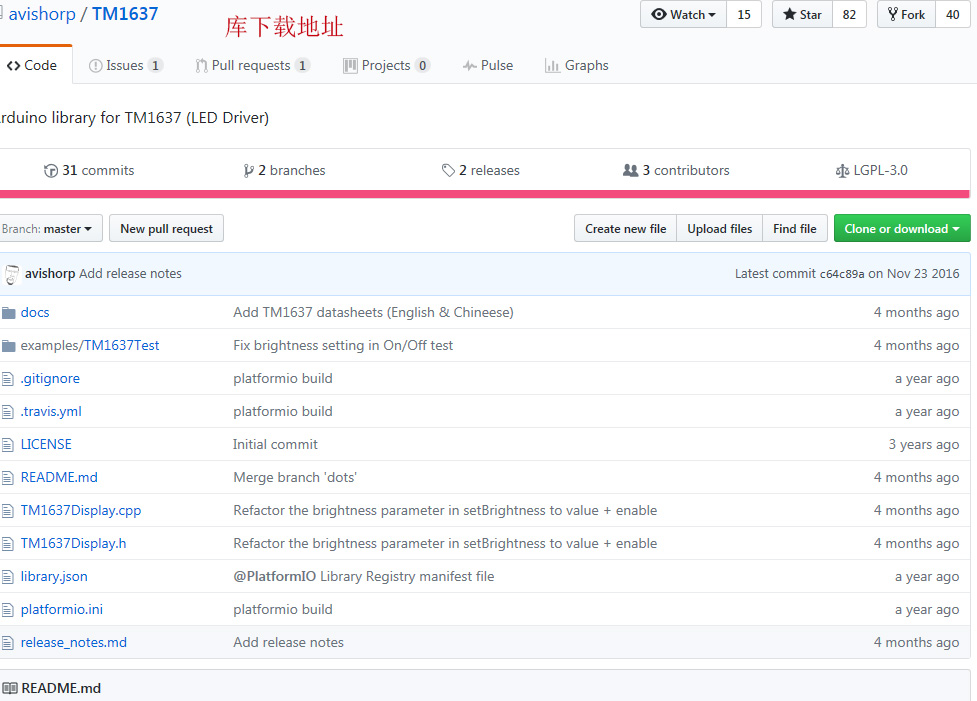View the 31 commits list
This screenshot has height=701, width=977.
[89, 171]
